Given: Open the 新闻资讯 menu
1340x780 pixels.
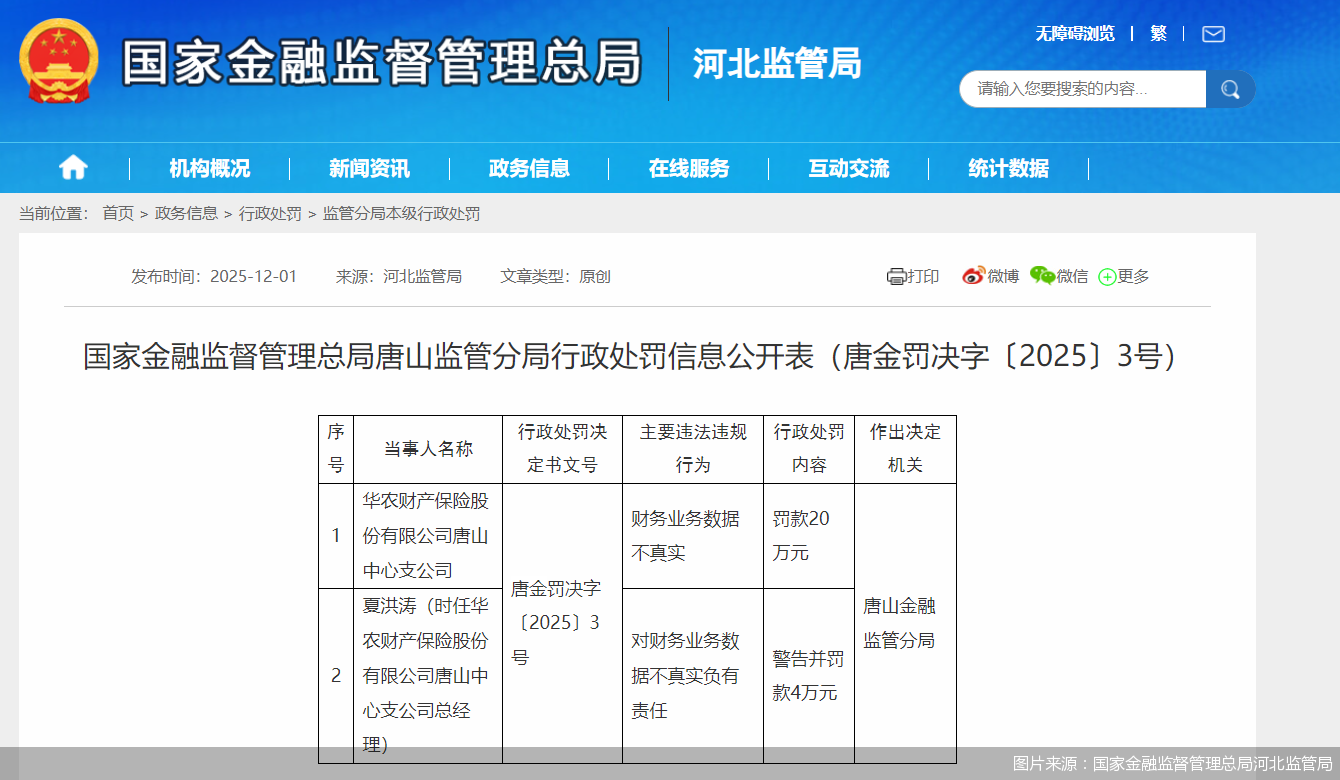Looking at the screenshot, I should [369, 168].
